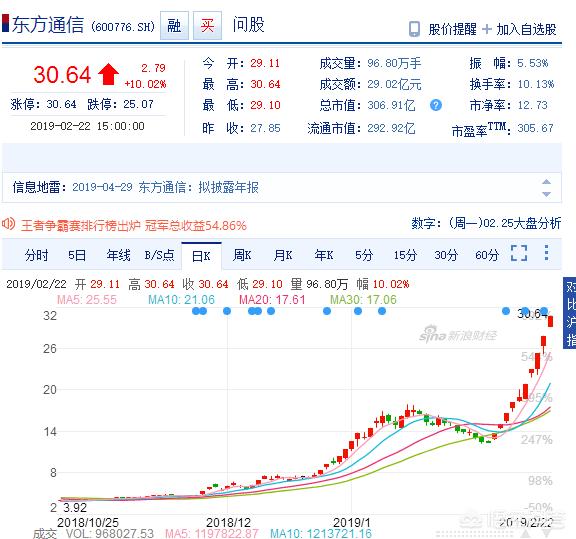Screen dimensions: 576x539
Task: Click the 买 buy badge
Action: coord(208,26)
